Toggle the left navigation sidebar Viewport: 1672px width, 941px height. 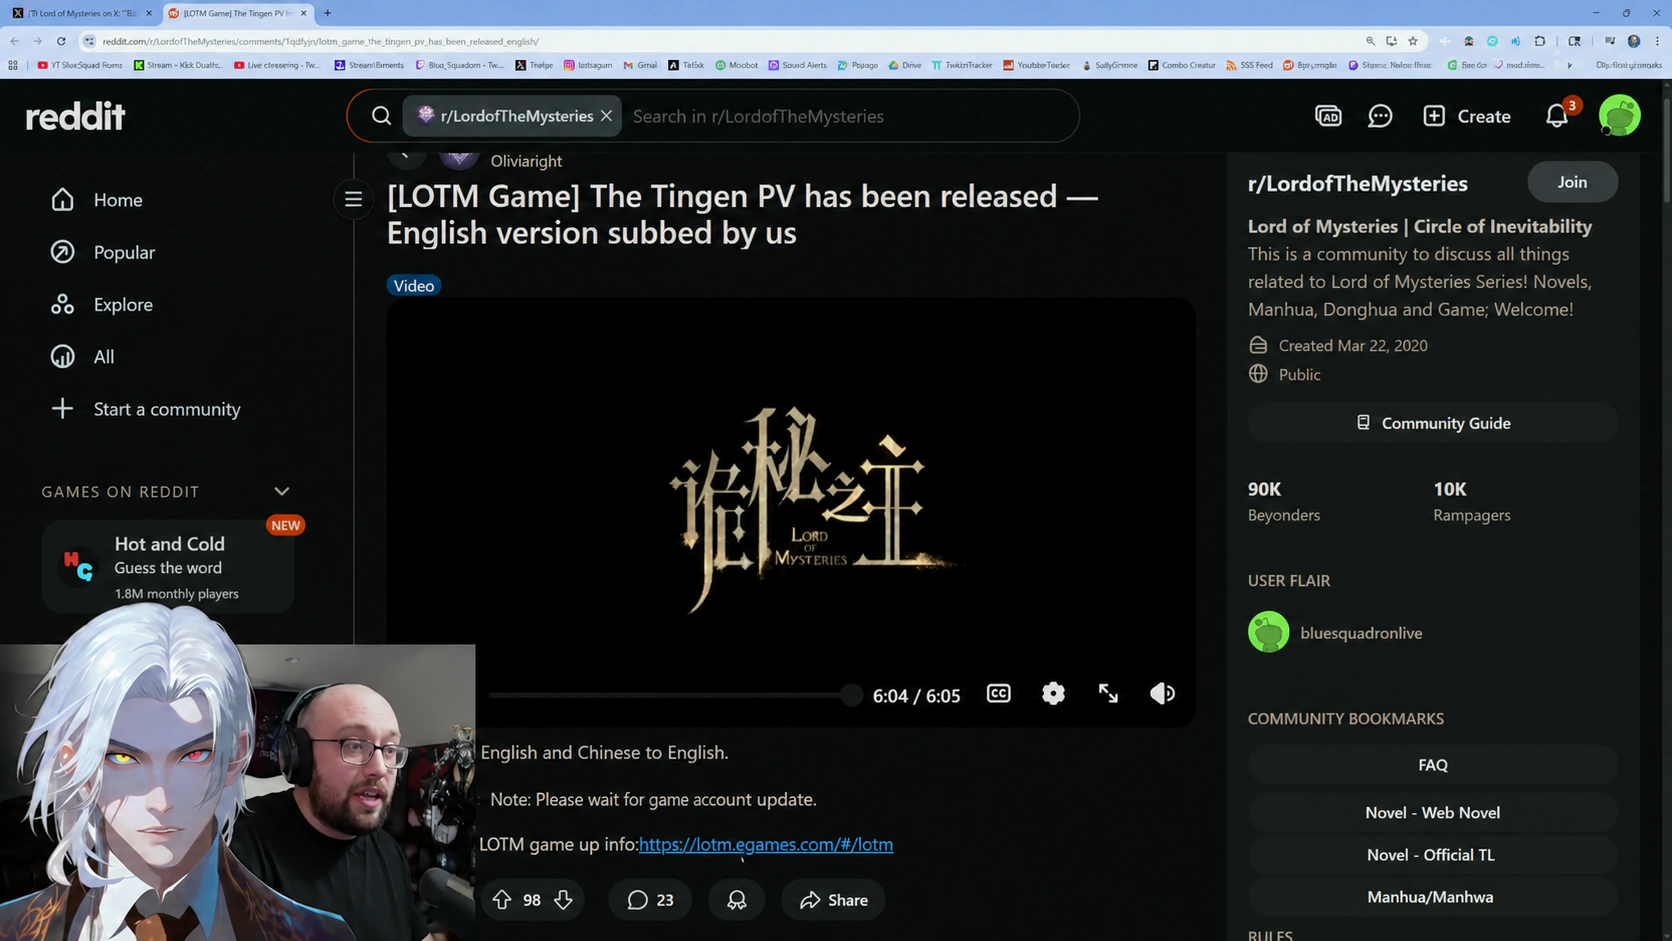(x=353, y=199)
